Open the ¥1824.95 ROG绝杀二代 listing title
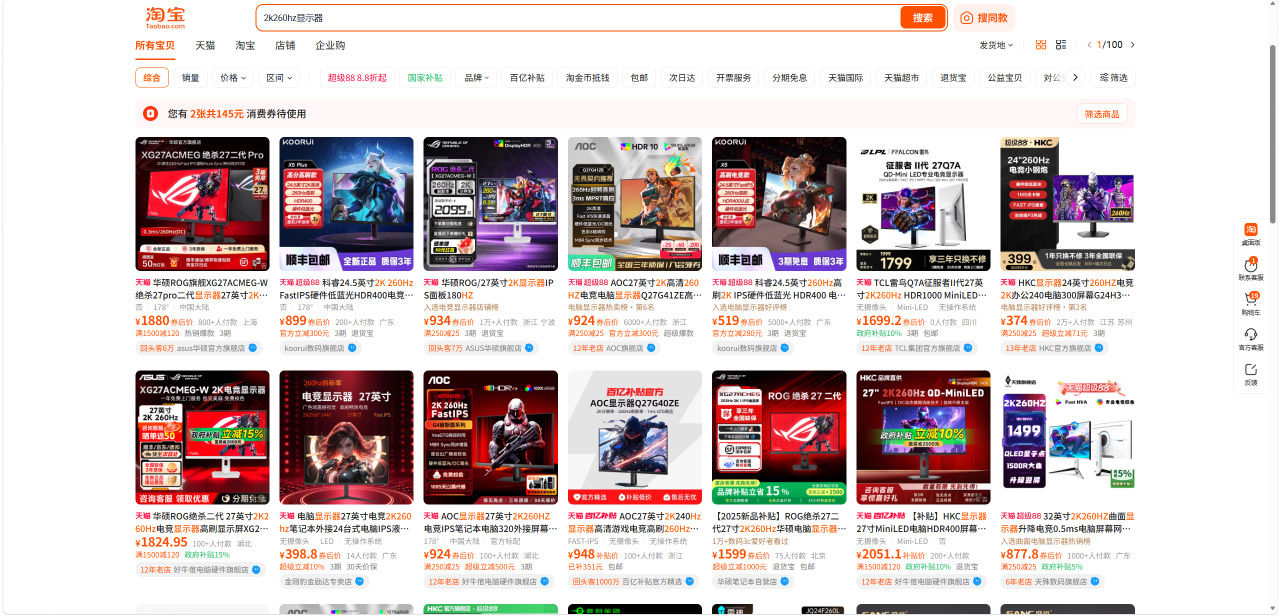Viewport: 1280px width, 616px height. click(x=203, y=522)
